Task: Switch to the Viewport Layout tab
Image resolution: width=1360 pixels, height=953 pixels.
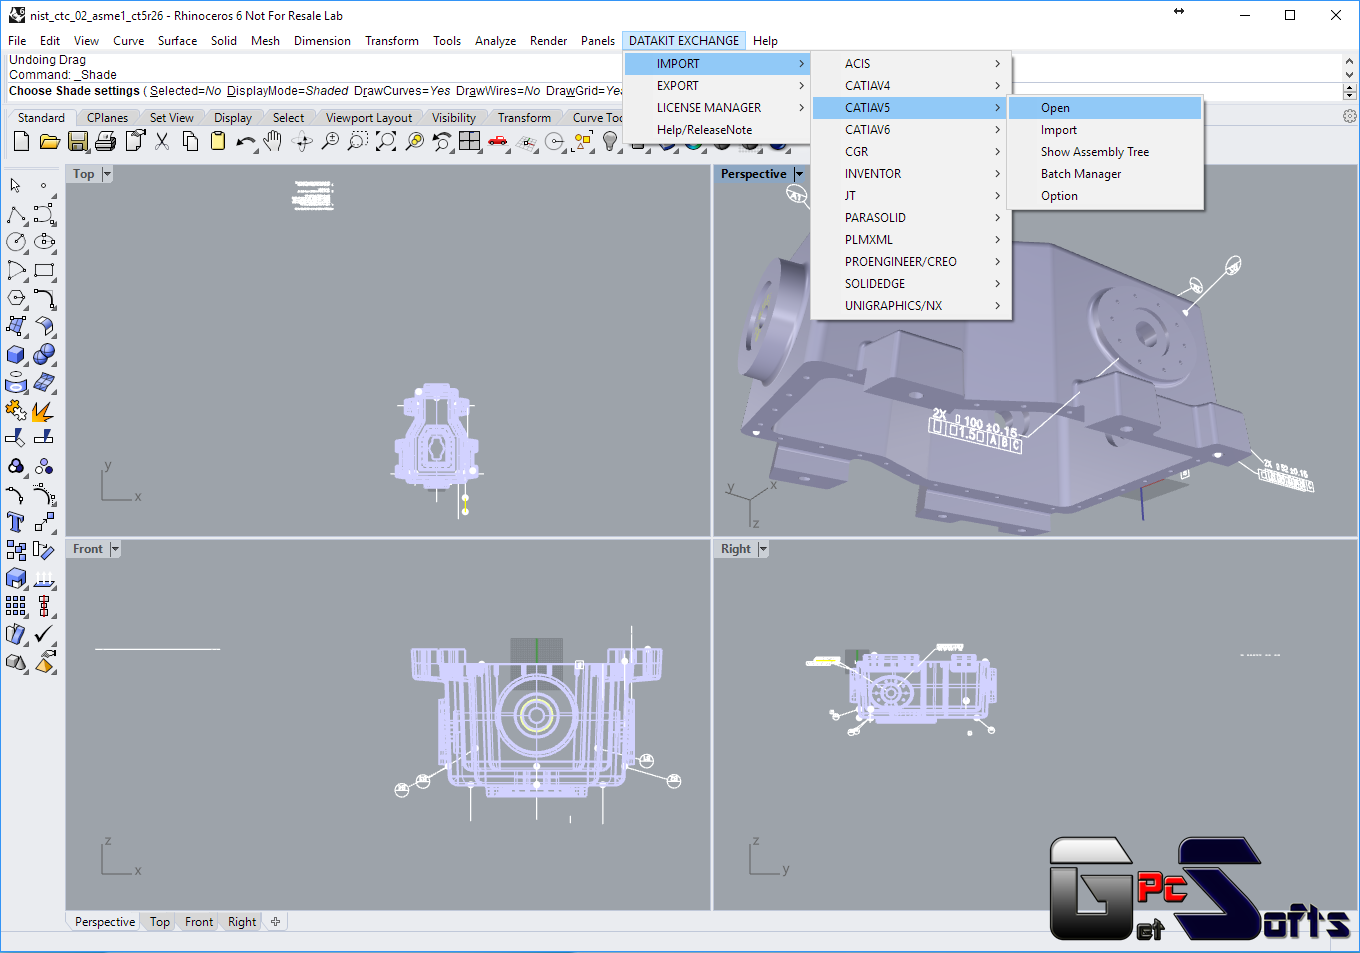Action: click(368, 118)
